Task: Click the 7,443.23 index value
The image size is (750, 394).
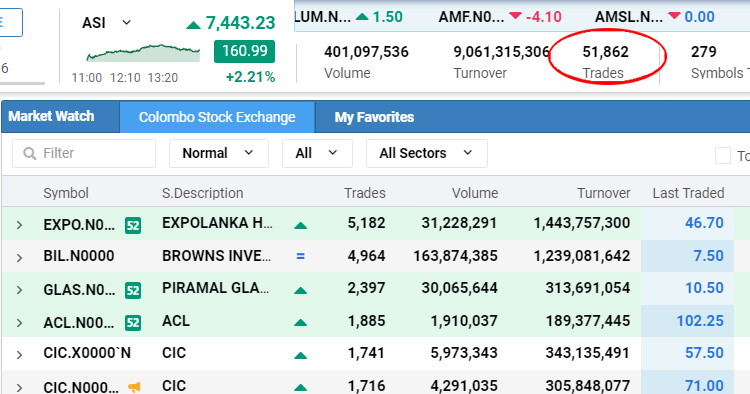Action: tap(241, 23)
